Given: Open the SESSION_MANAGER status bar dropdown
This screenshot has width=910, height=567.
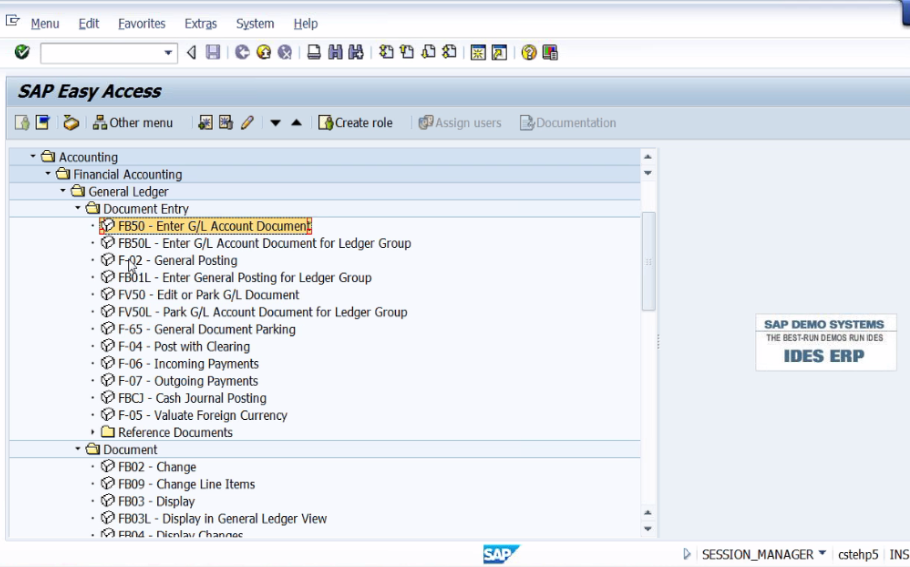Looking at the screenshot, I should 822,553.
